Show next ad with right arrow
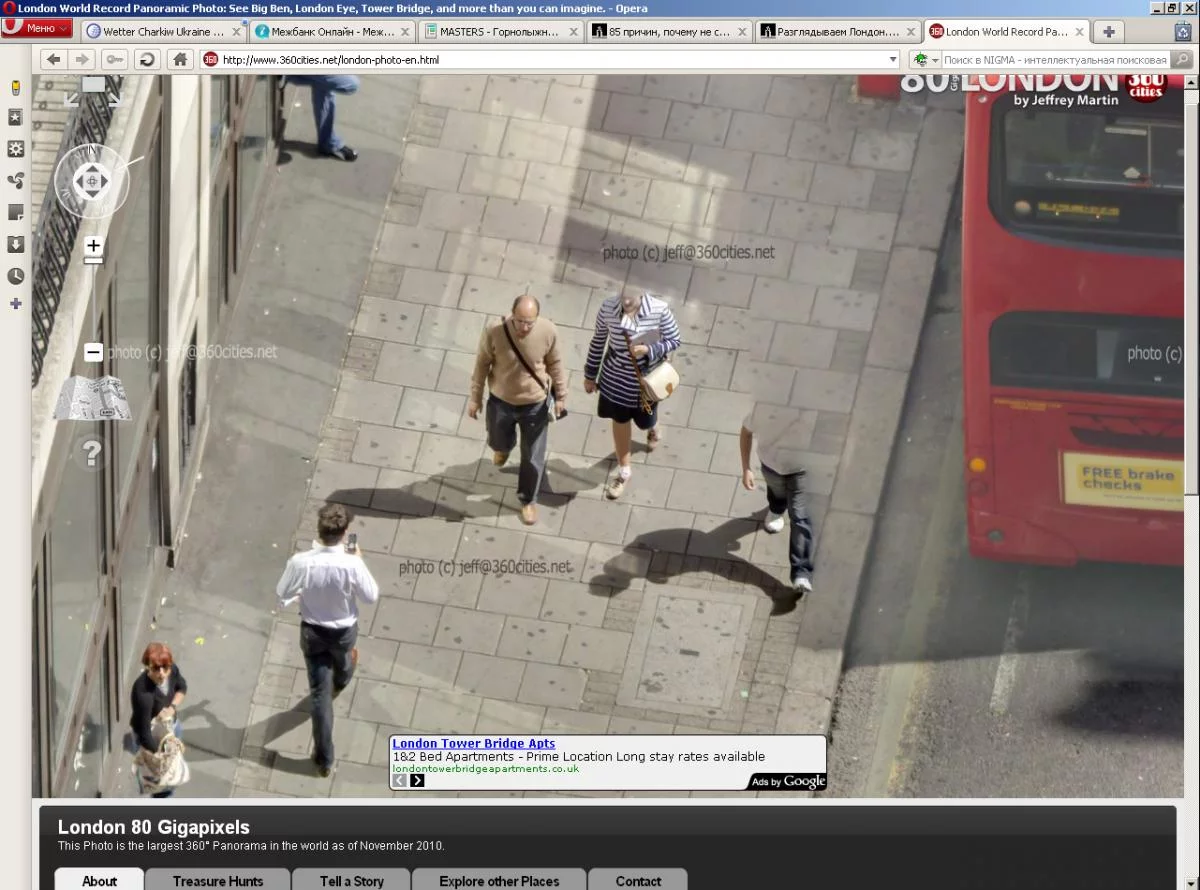Image resolution: width=1200 pixels, height=890 pixels. coord(417,780)
